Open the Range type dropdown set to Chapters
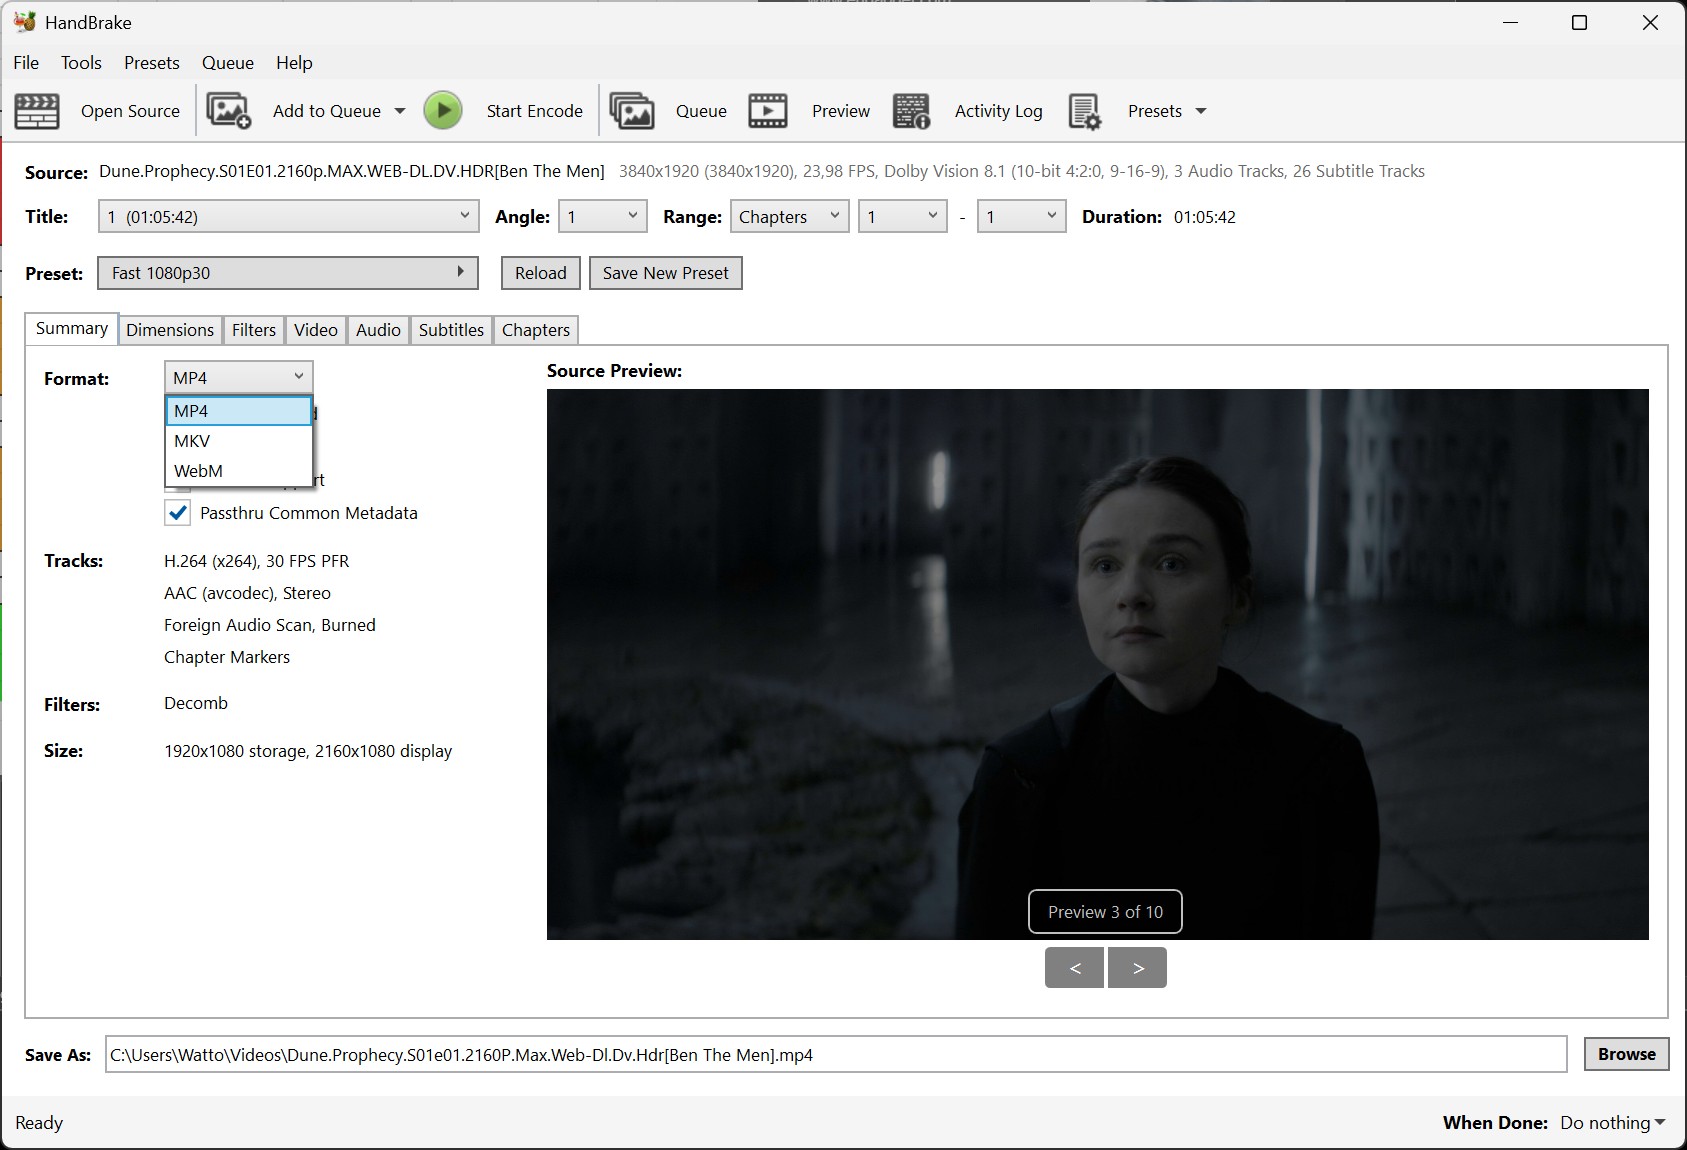 pyautogui.click(x=789, y=217)
